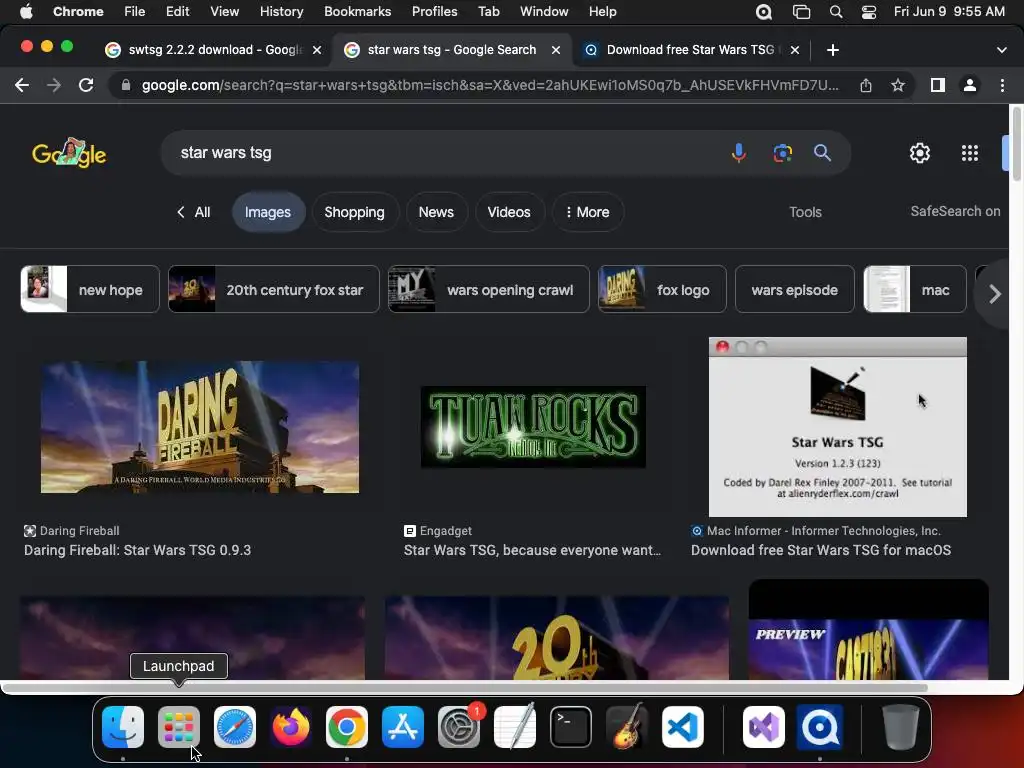Click the 'wars episode' chip
The height and width of the screenshot is (768, 1024).
point(795,289)
